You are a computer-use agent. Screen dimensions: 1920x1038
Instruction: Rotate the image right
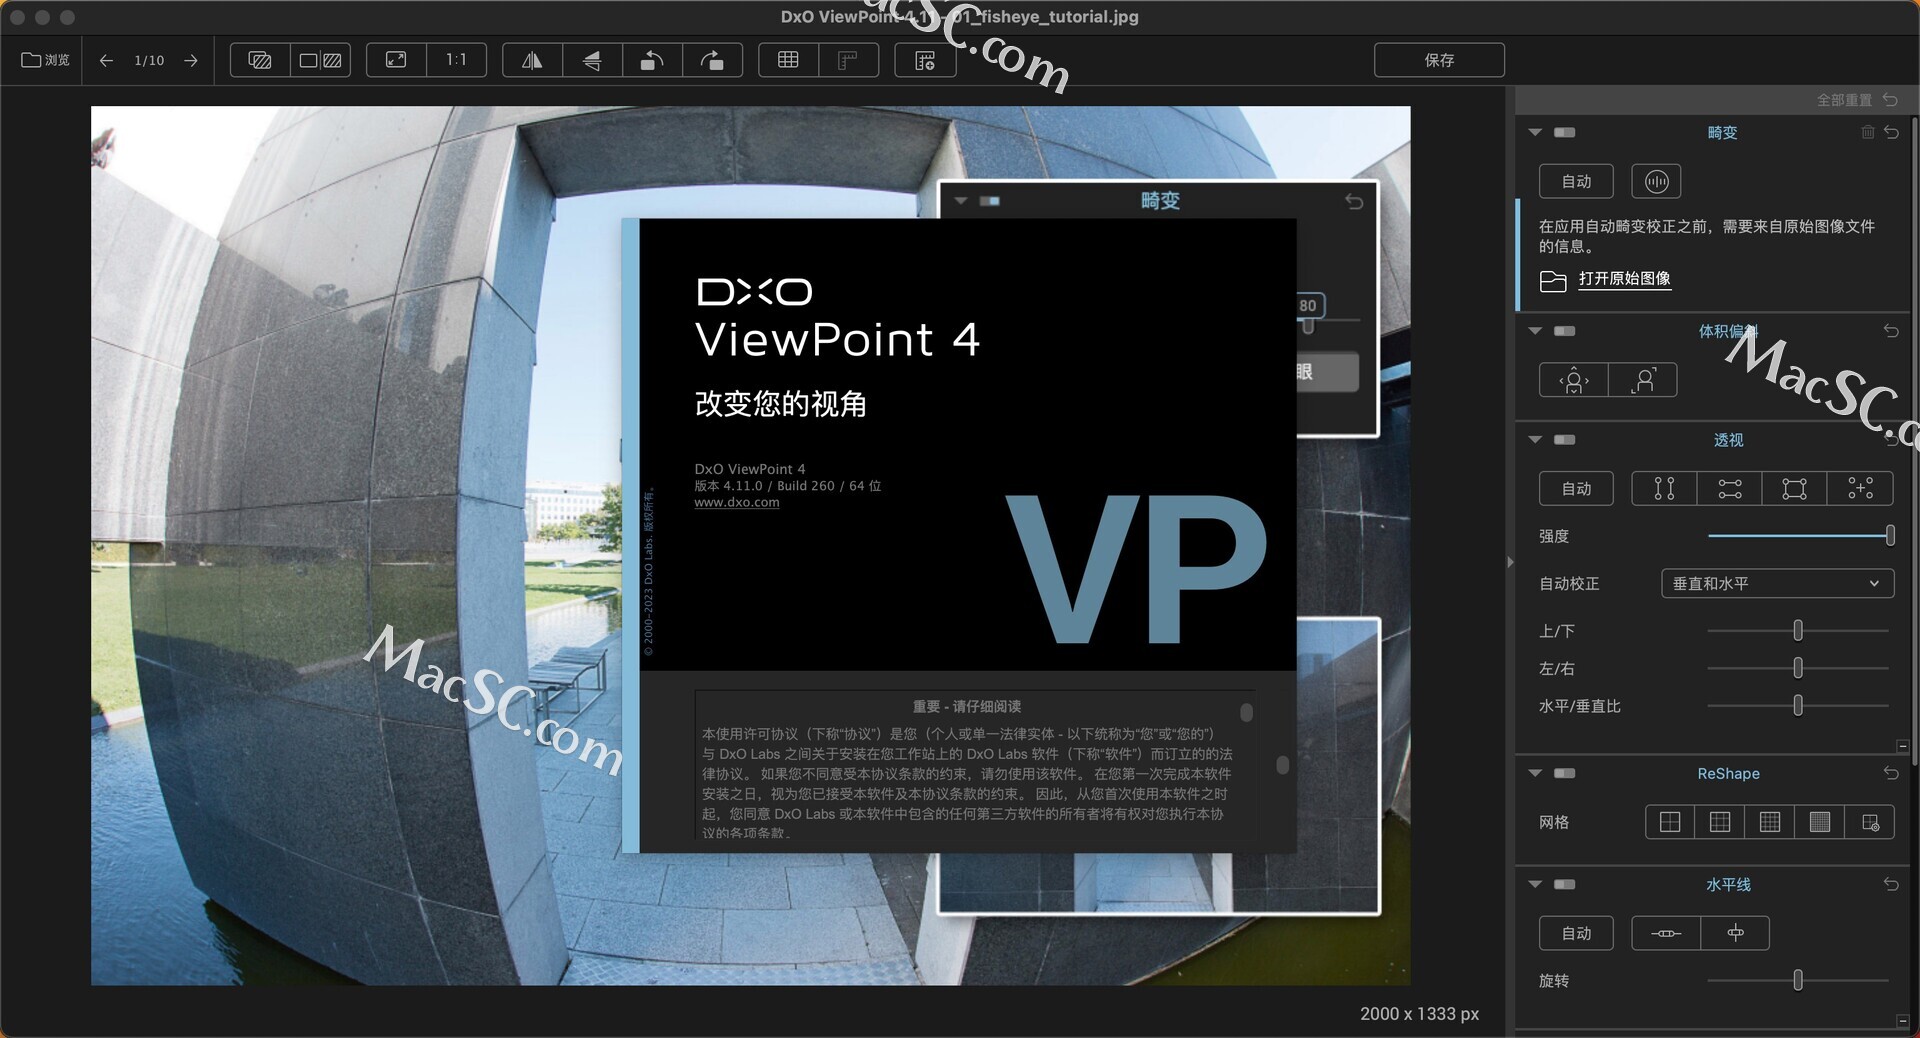(712, 60)
